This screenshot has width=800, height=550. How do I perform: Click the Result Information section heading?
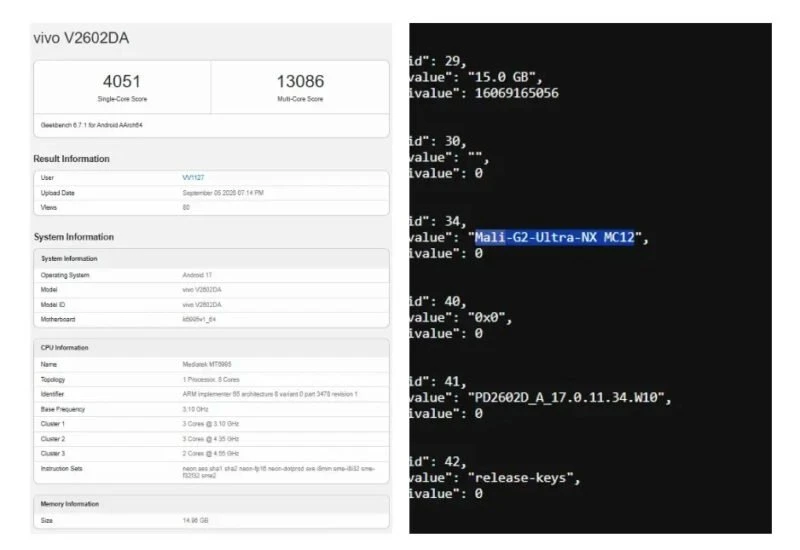click(x=71, y=159)
